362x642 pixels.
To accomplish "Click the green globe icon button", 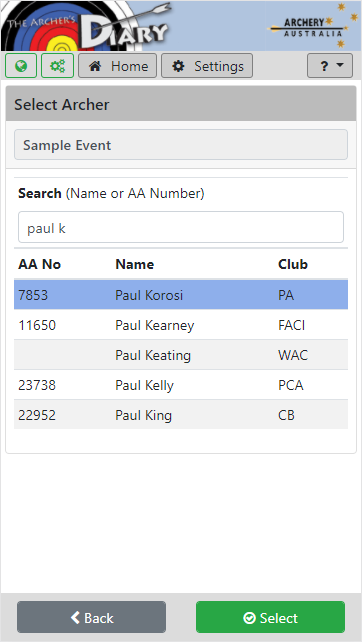I will point(21,66).
